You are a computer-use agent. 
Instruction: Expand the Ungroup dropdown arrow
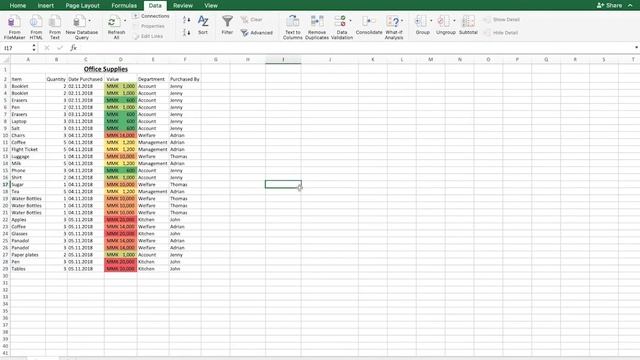point(454,20)
